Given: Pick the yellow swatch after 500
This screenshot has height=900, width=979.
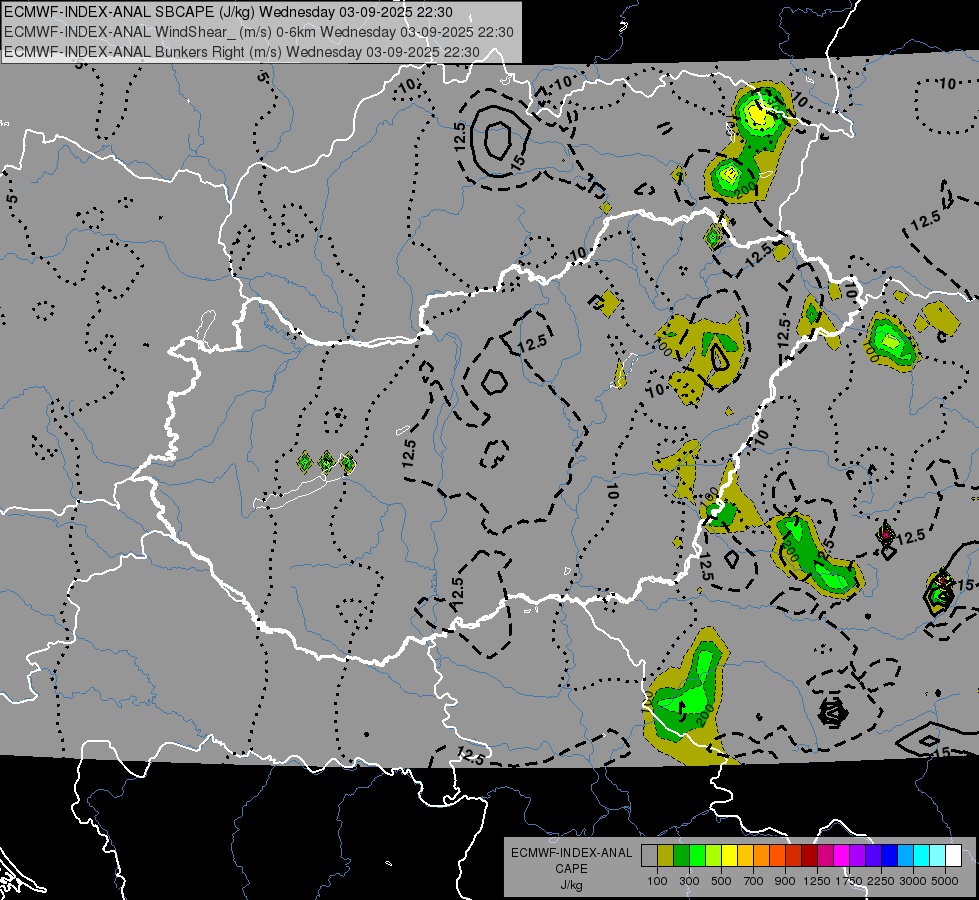Looking at the screenshot, I should [x=729, y=856].
